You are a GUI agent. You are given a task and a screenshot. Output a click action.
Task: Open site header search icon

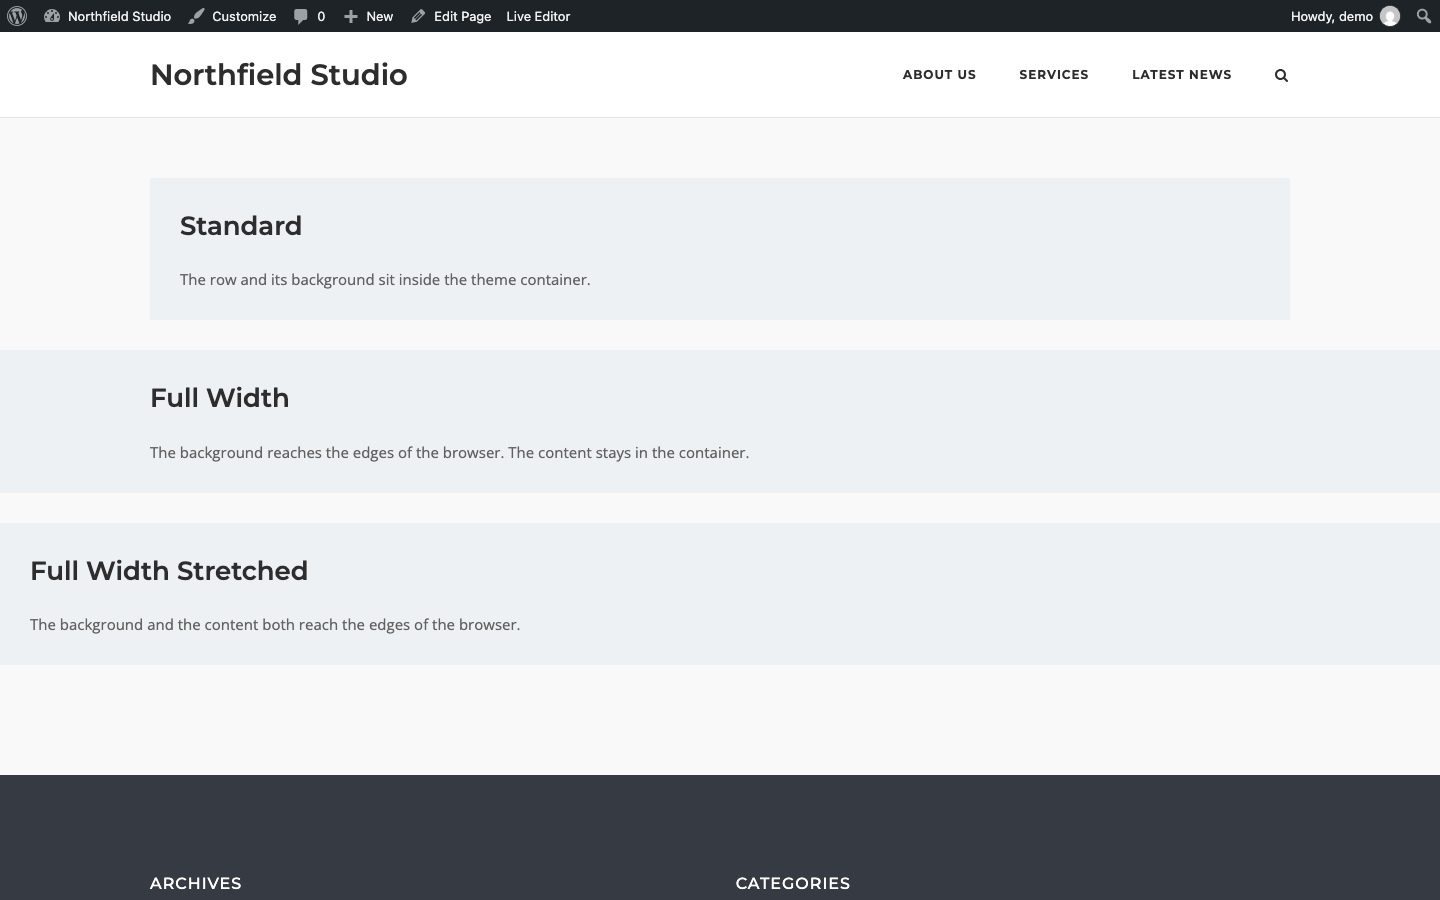point(1281,75)
